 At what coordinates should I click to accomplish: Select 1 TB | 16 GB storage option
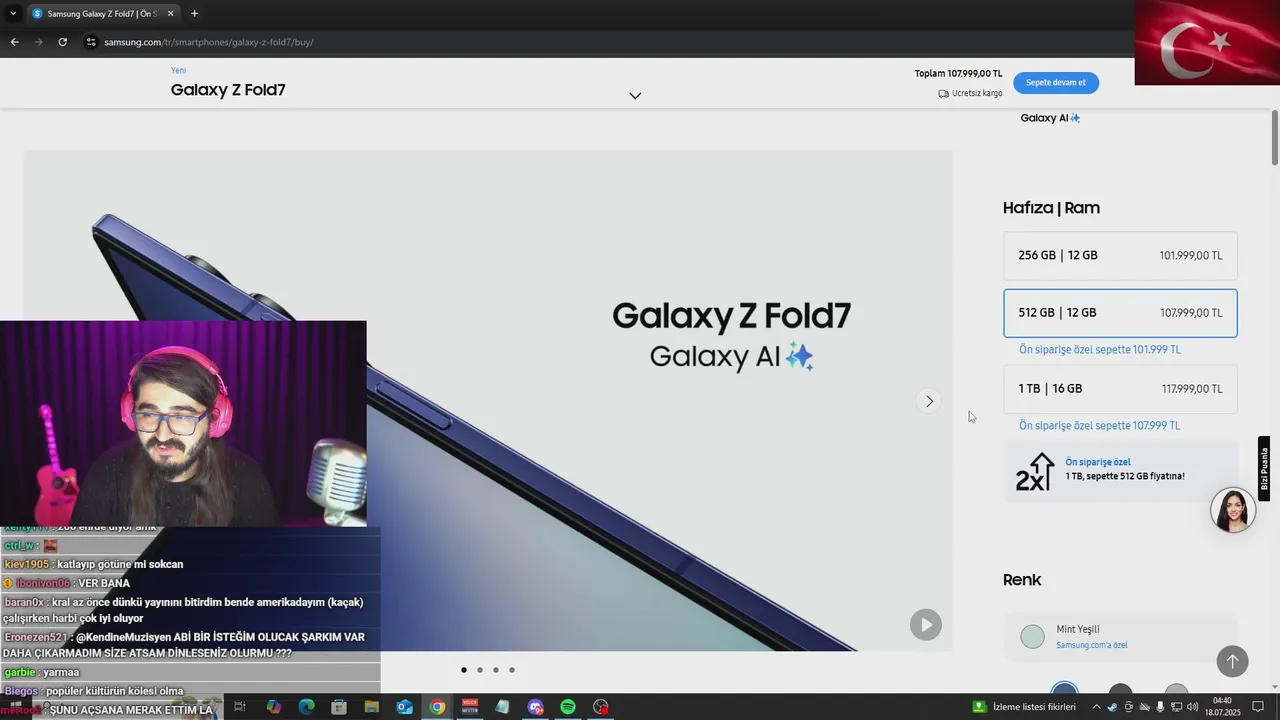point(1120,389)
